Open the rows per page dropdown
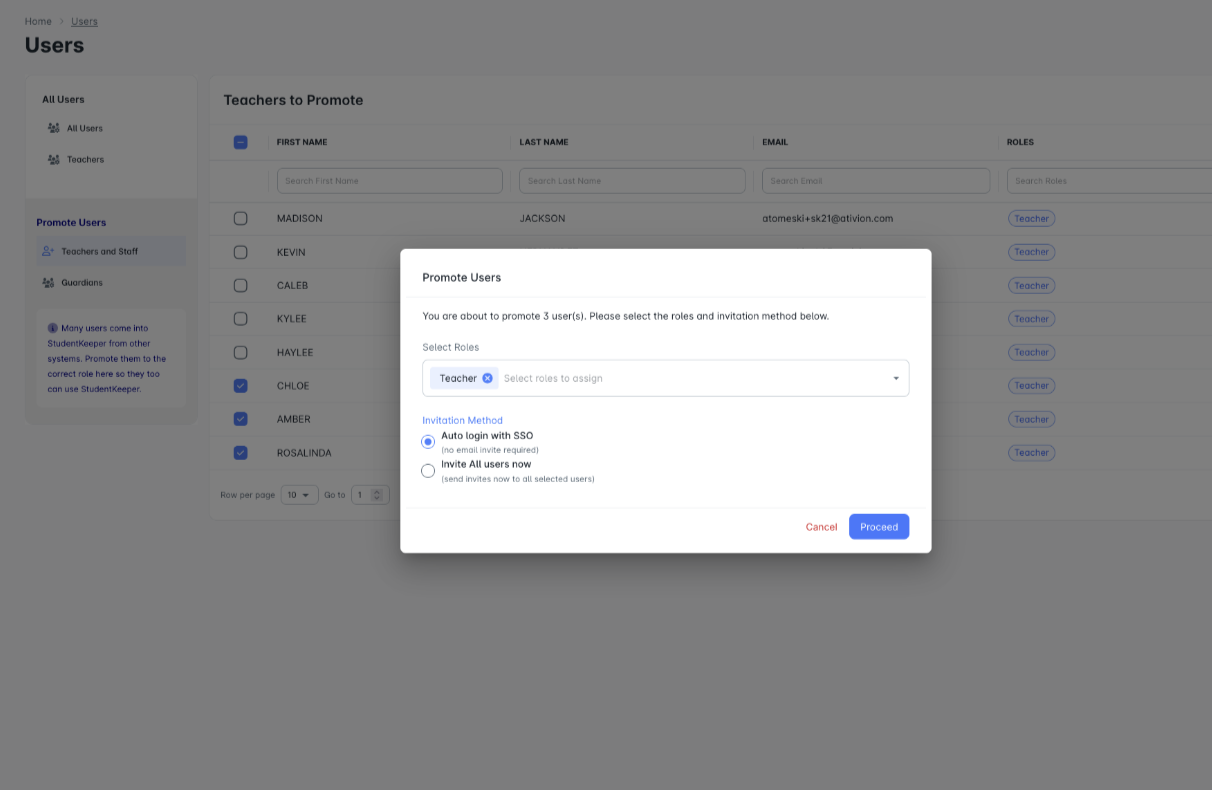 click(299, 494)
